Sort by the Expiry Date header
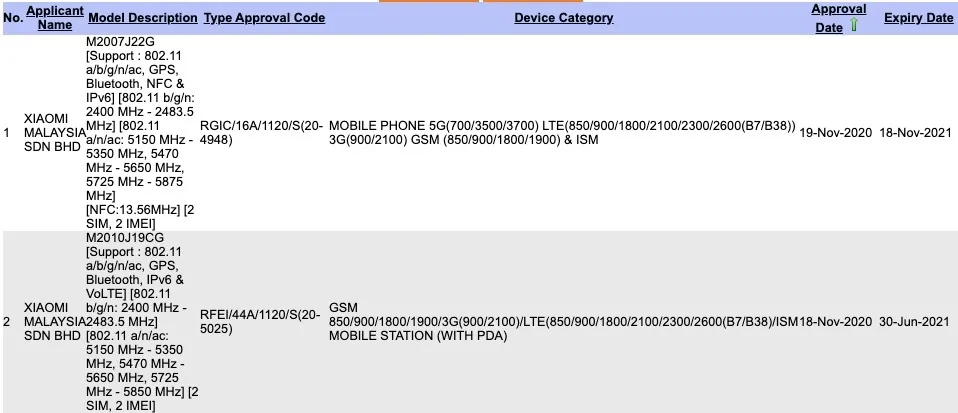This screenshot has height=413, width=958. click(918, 18)
